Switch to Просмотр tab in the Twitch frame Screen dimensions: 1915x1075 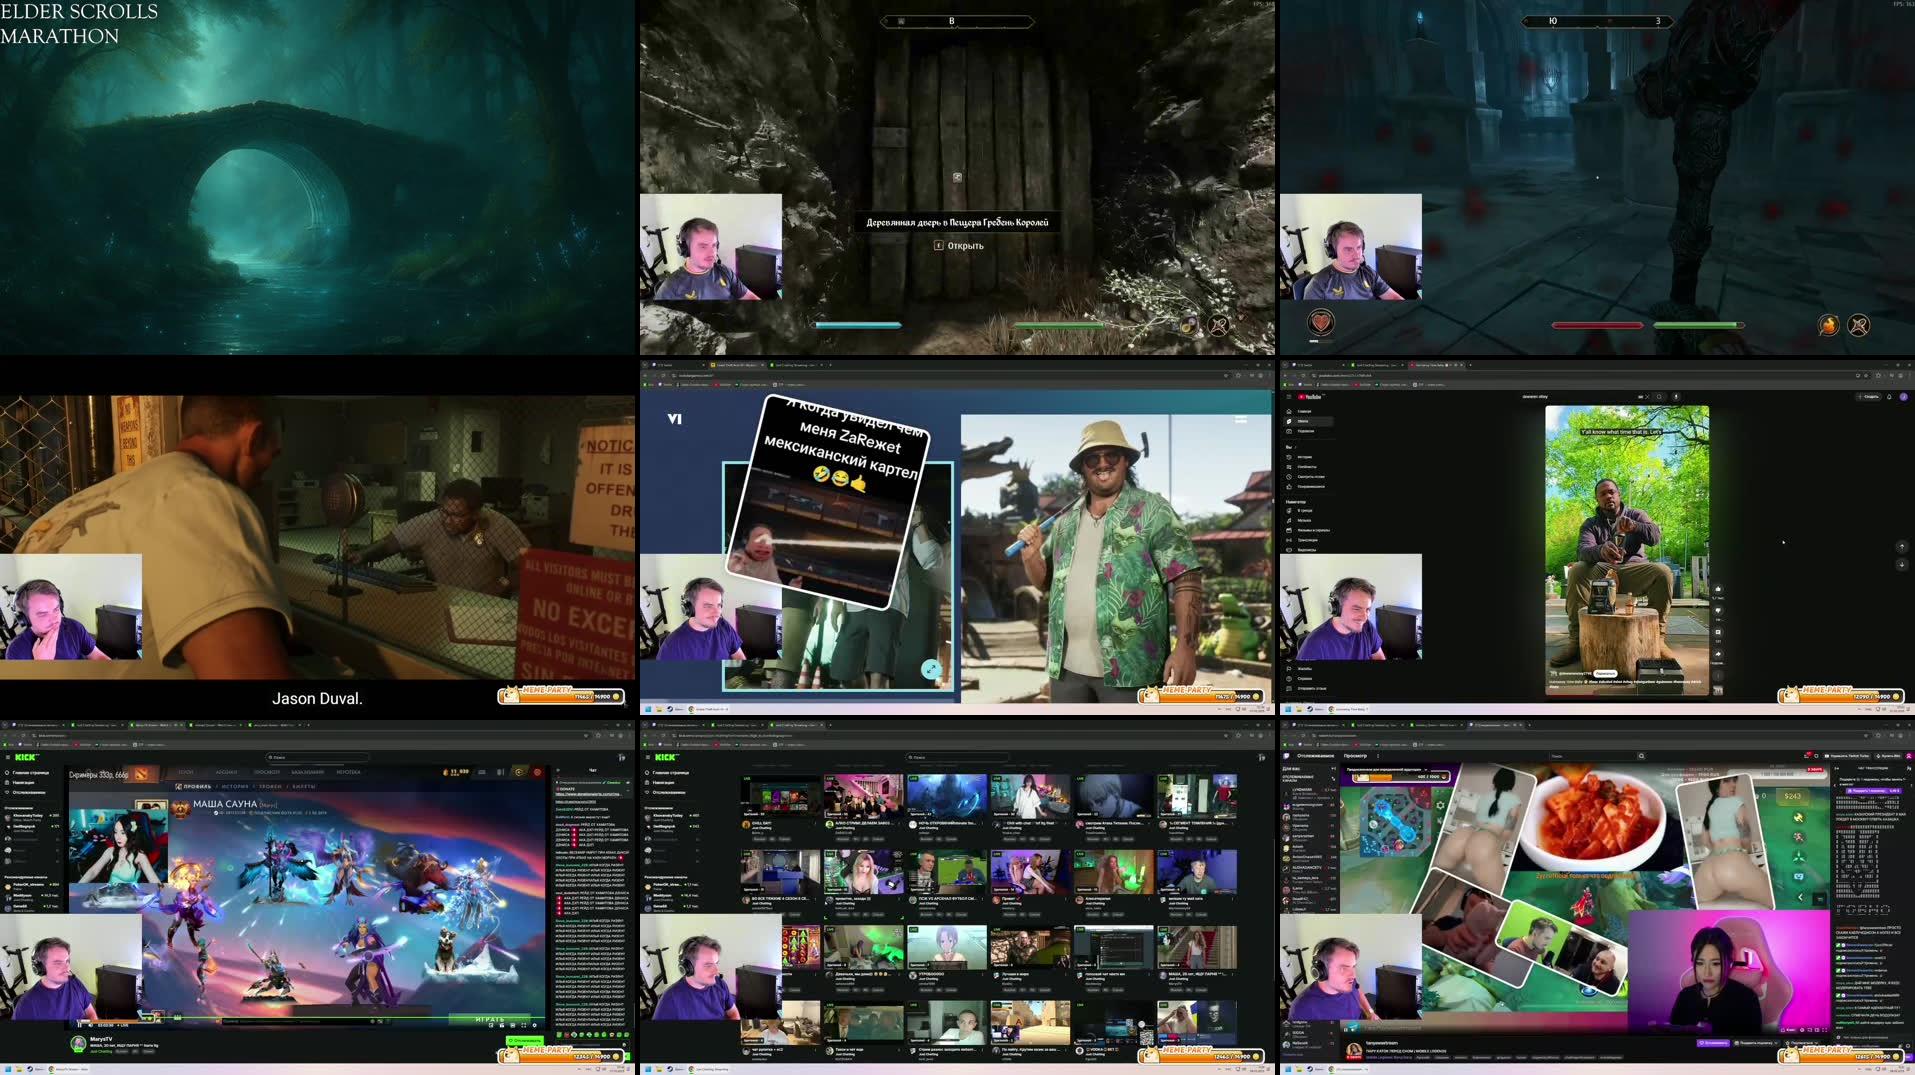click(1355, 756)
